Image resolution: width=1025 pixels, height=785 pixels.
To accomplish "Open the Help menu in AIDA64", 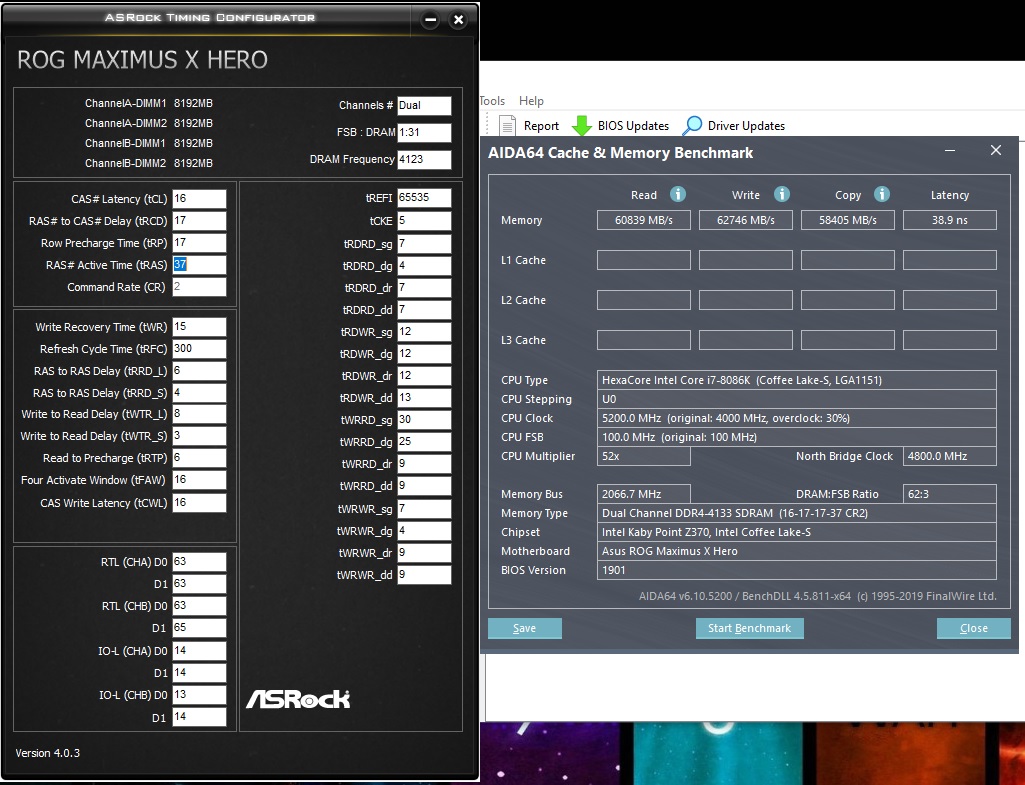I will (531, 101).
